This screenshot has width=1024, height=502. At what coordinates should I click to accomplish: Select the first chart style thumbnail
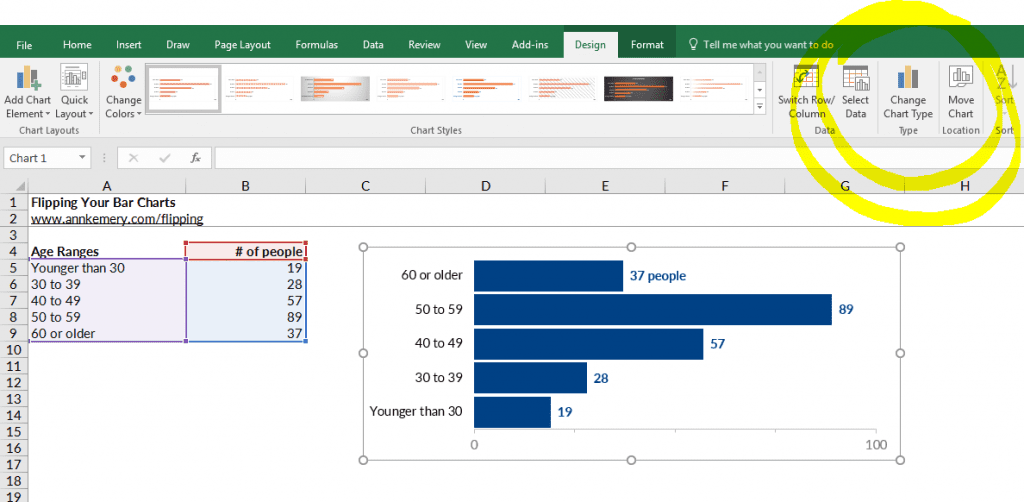[184, 88]
